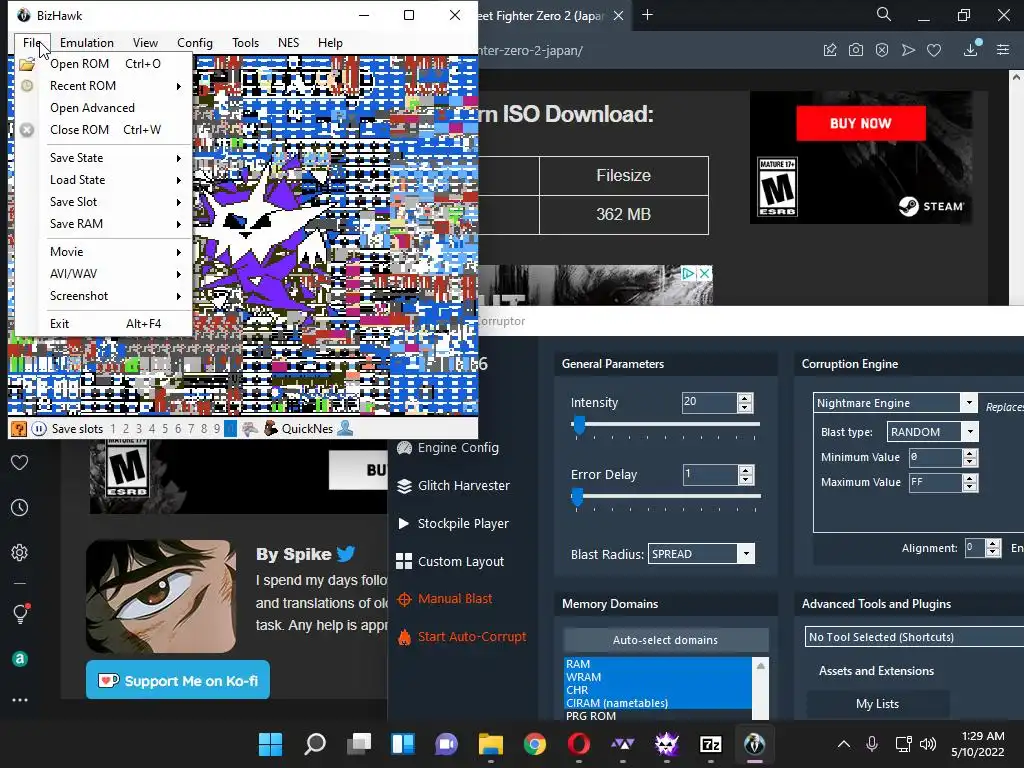Click the Error Delay value field showing 1
1024x768 pixels.
[710, 474]
